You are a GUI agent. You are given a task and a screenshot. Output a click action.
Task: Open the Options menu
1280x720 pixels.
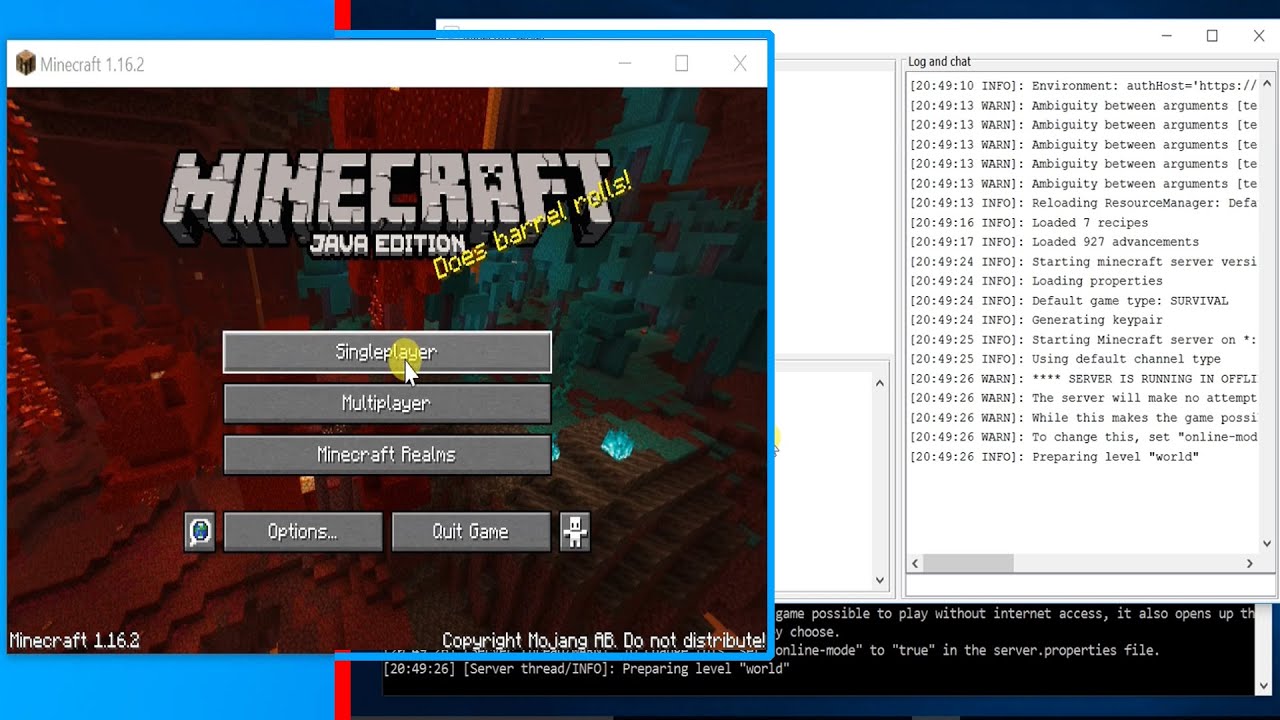[x=303, y=532]
